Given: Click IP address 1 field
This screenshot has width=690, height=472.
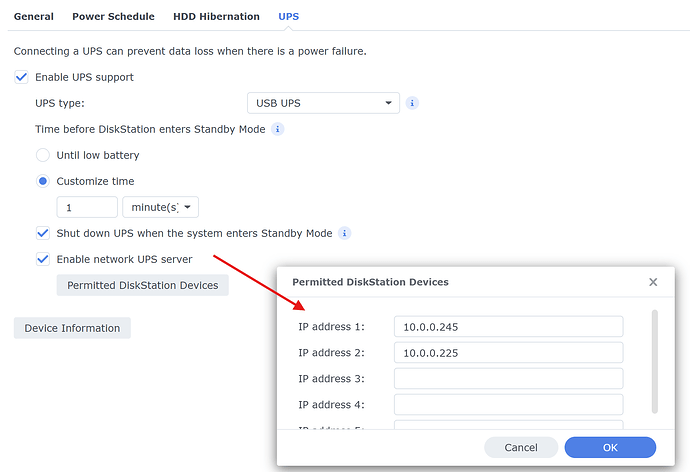Looking at the screenshot, I should click(508, 327).
